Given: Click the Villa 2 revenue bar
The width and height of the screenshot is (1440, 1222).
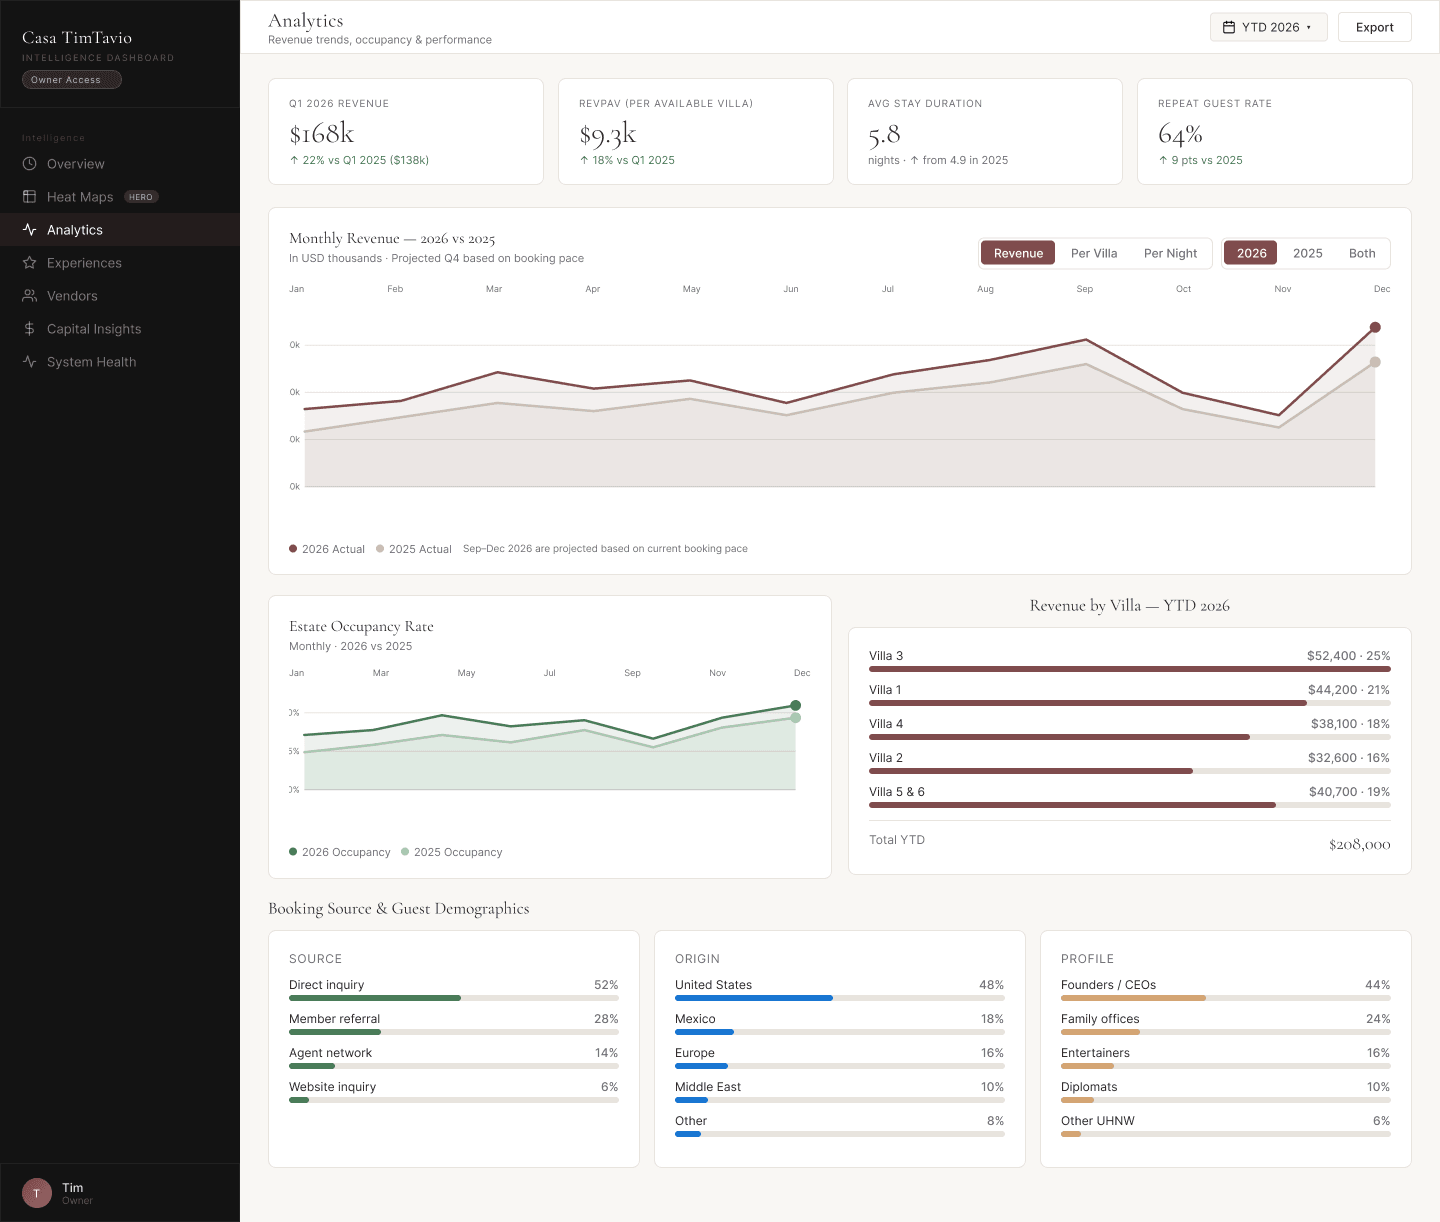Looking at the screenshot, I should click(1130, 771).
